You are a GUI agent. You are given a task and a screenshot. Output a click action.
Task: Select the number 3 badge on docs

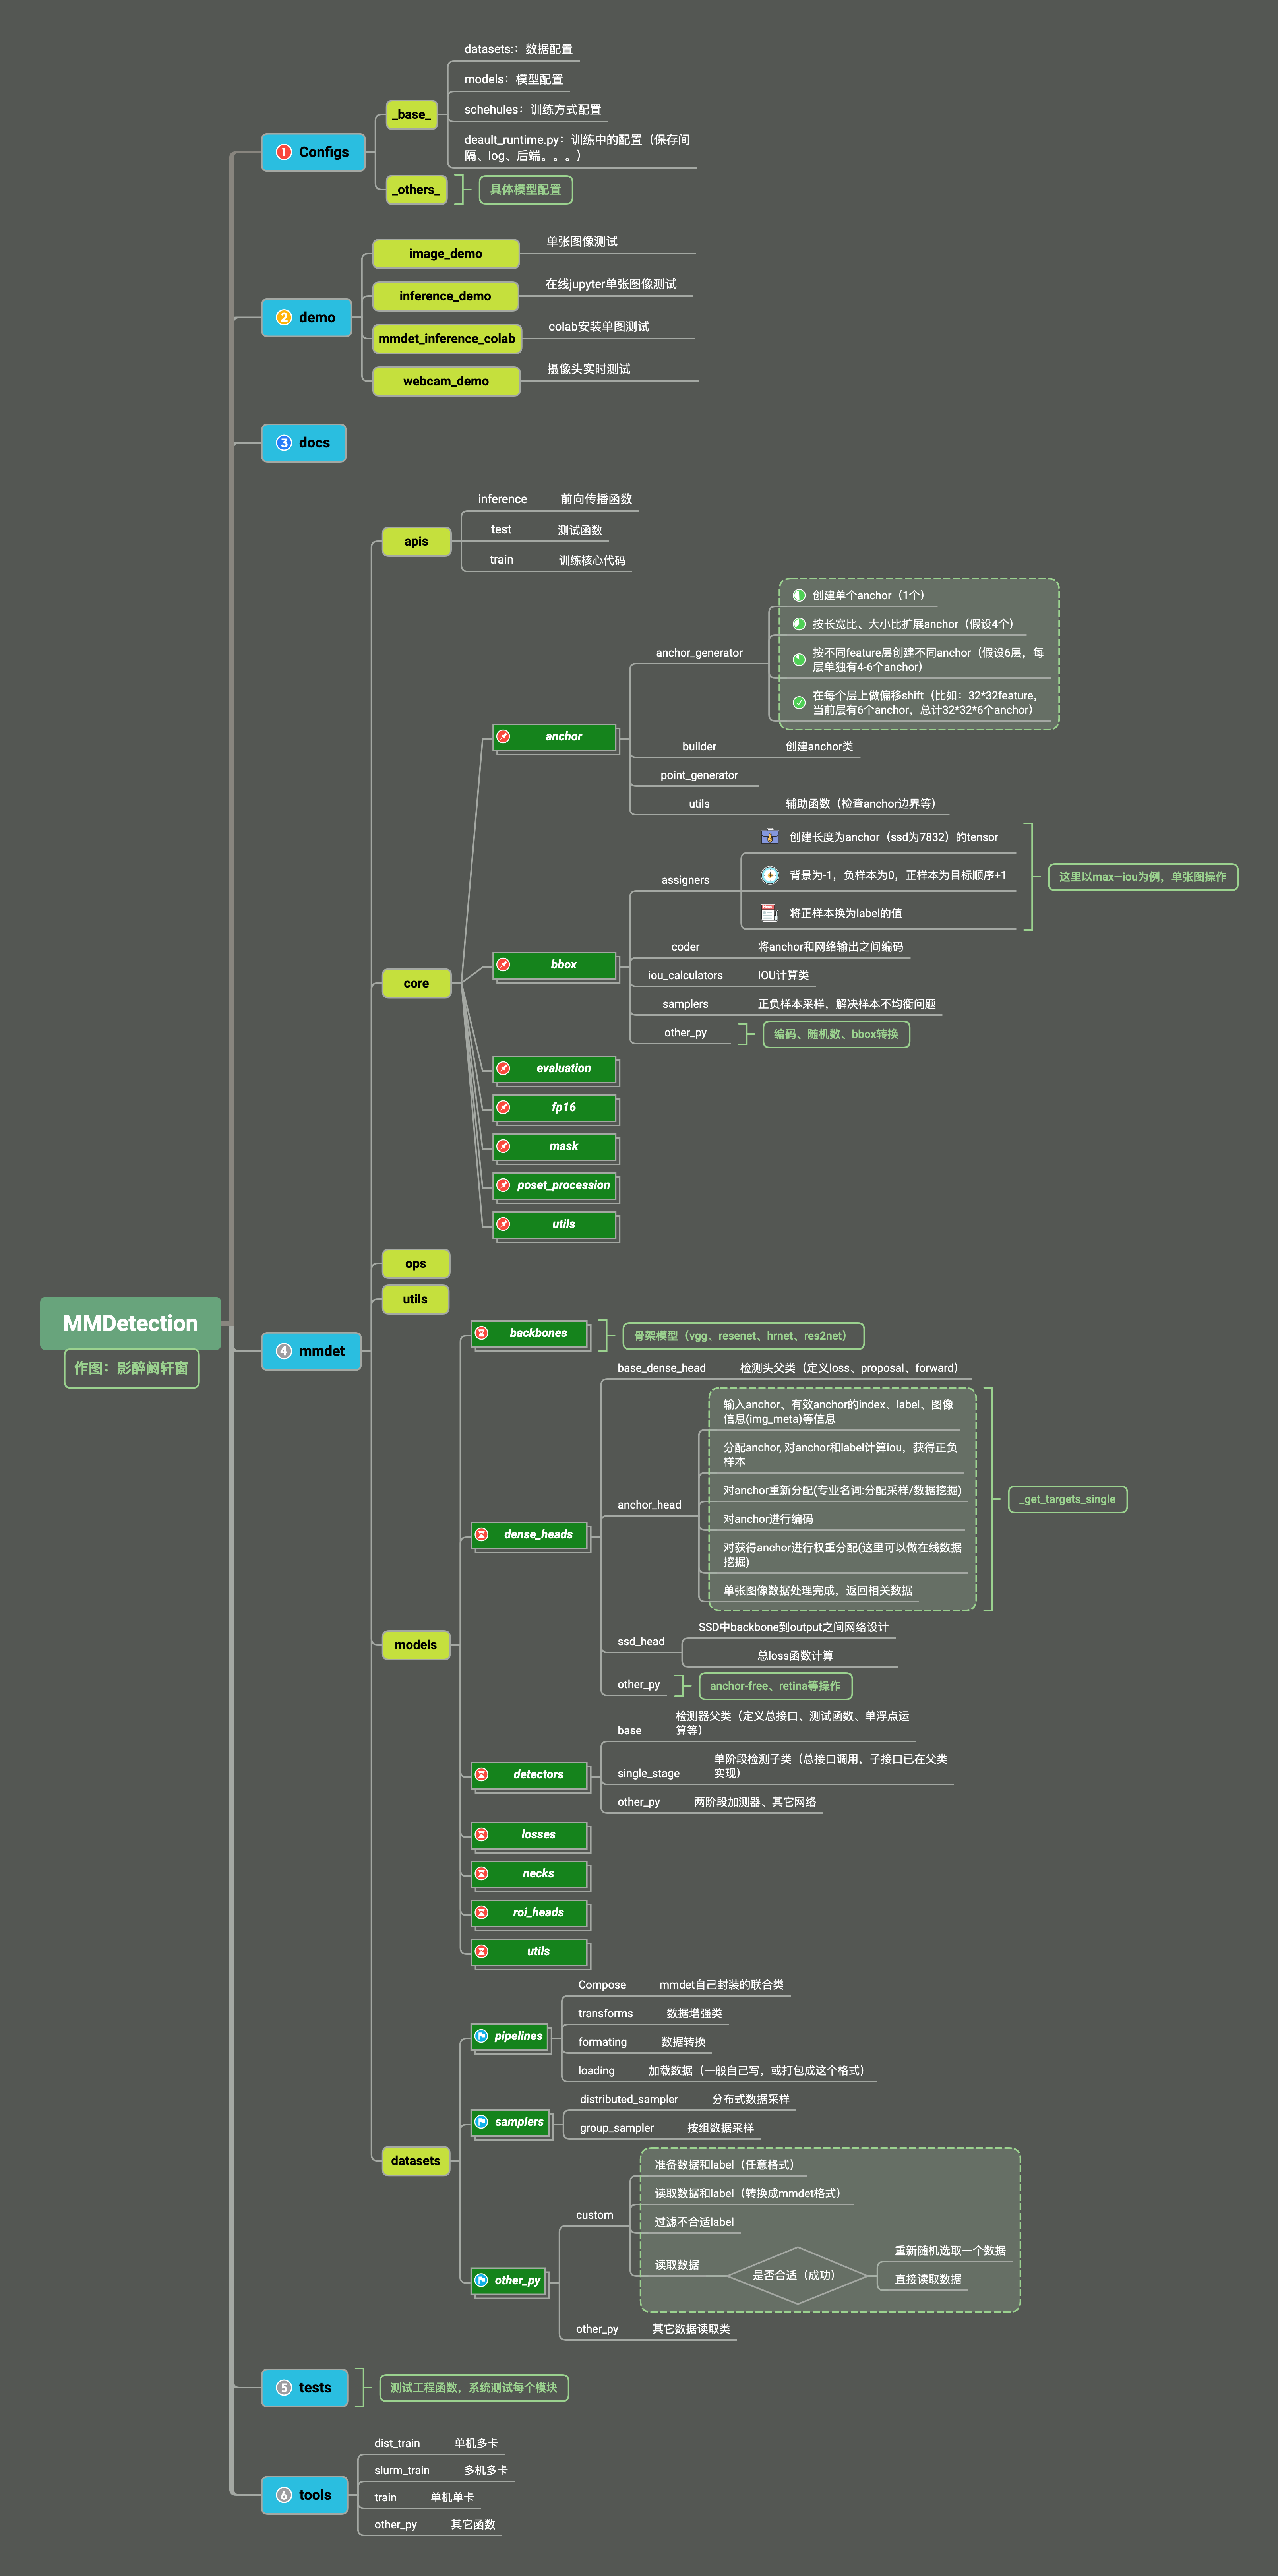coord(284,443)
